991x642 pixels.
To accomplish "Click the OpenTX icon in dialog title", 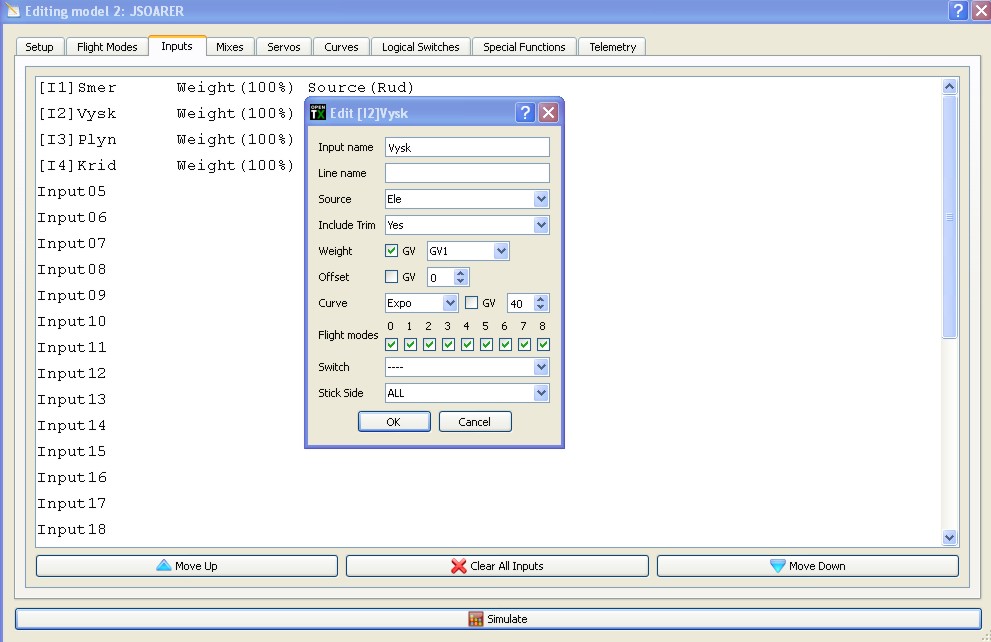I will pos(318,113).
